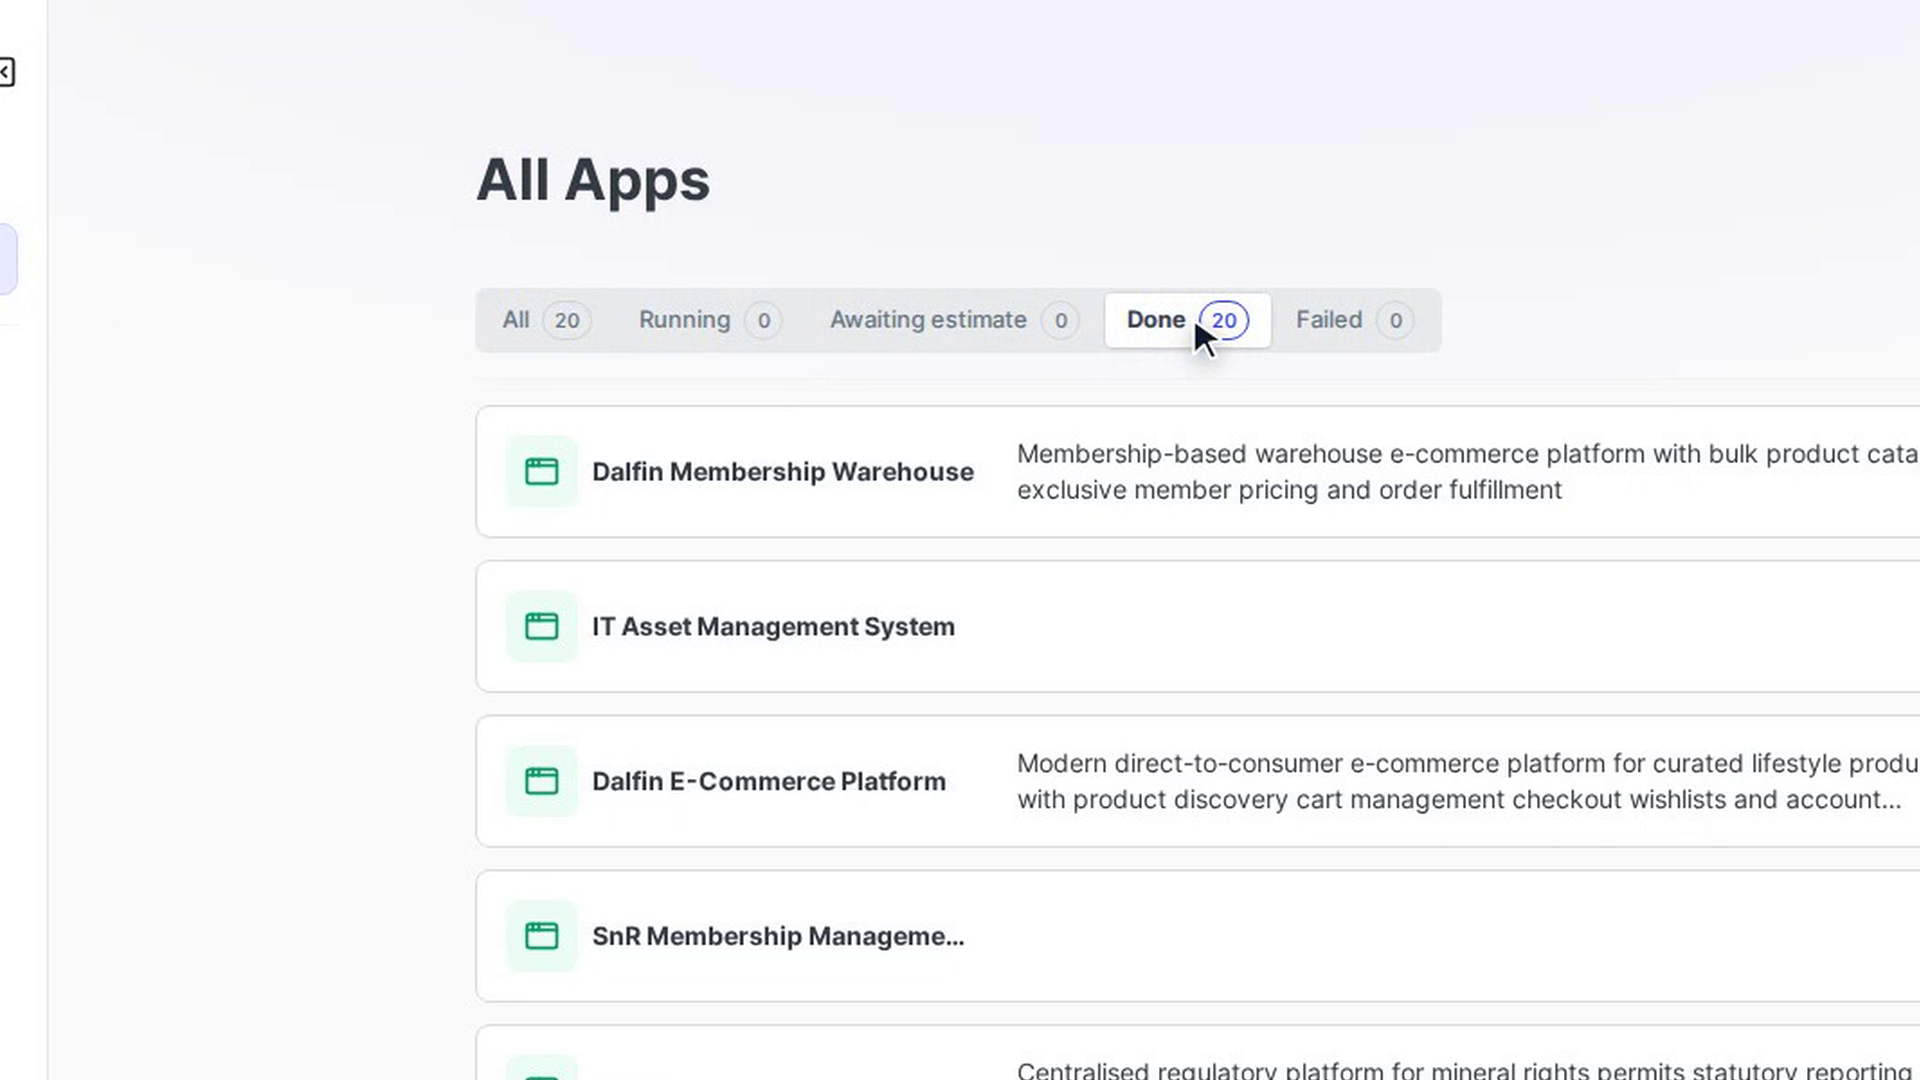Click the Dalfin E-Commerce Platform app icon
Viewport: 1920px width, 1080px height.
tap(541, 781)
